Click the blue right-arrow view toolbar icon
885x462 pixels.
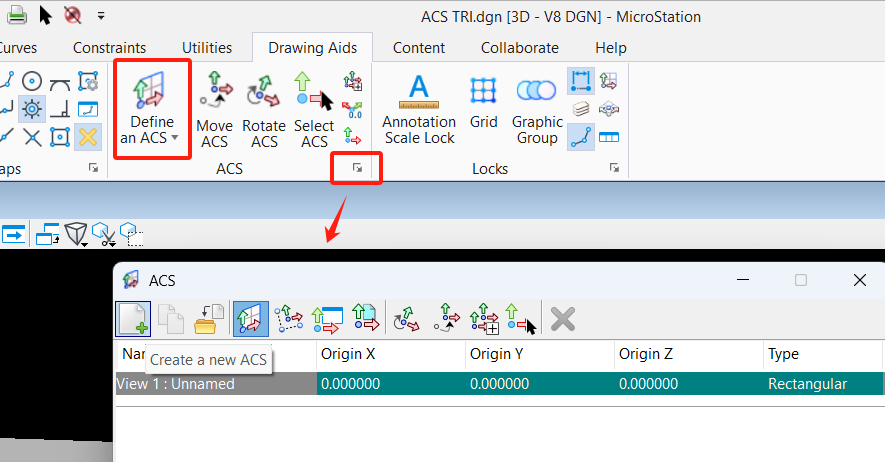[14, 234]
